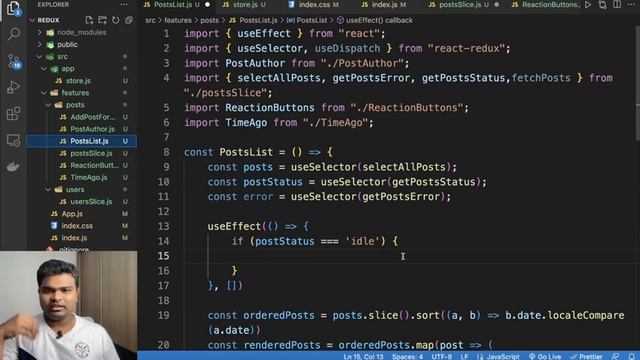This screenshot has height=360, width=640.
Task: Open index.css in the file tree
Action: (x=77, y=226)
